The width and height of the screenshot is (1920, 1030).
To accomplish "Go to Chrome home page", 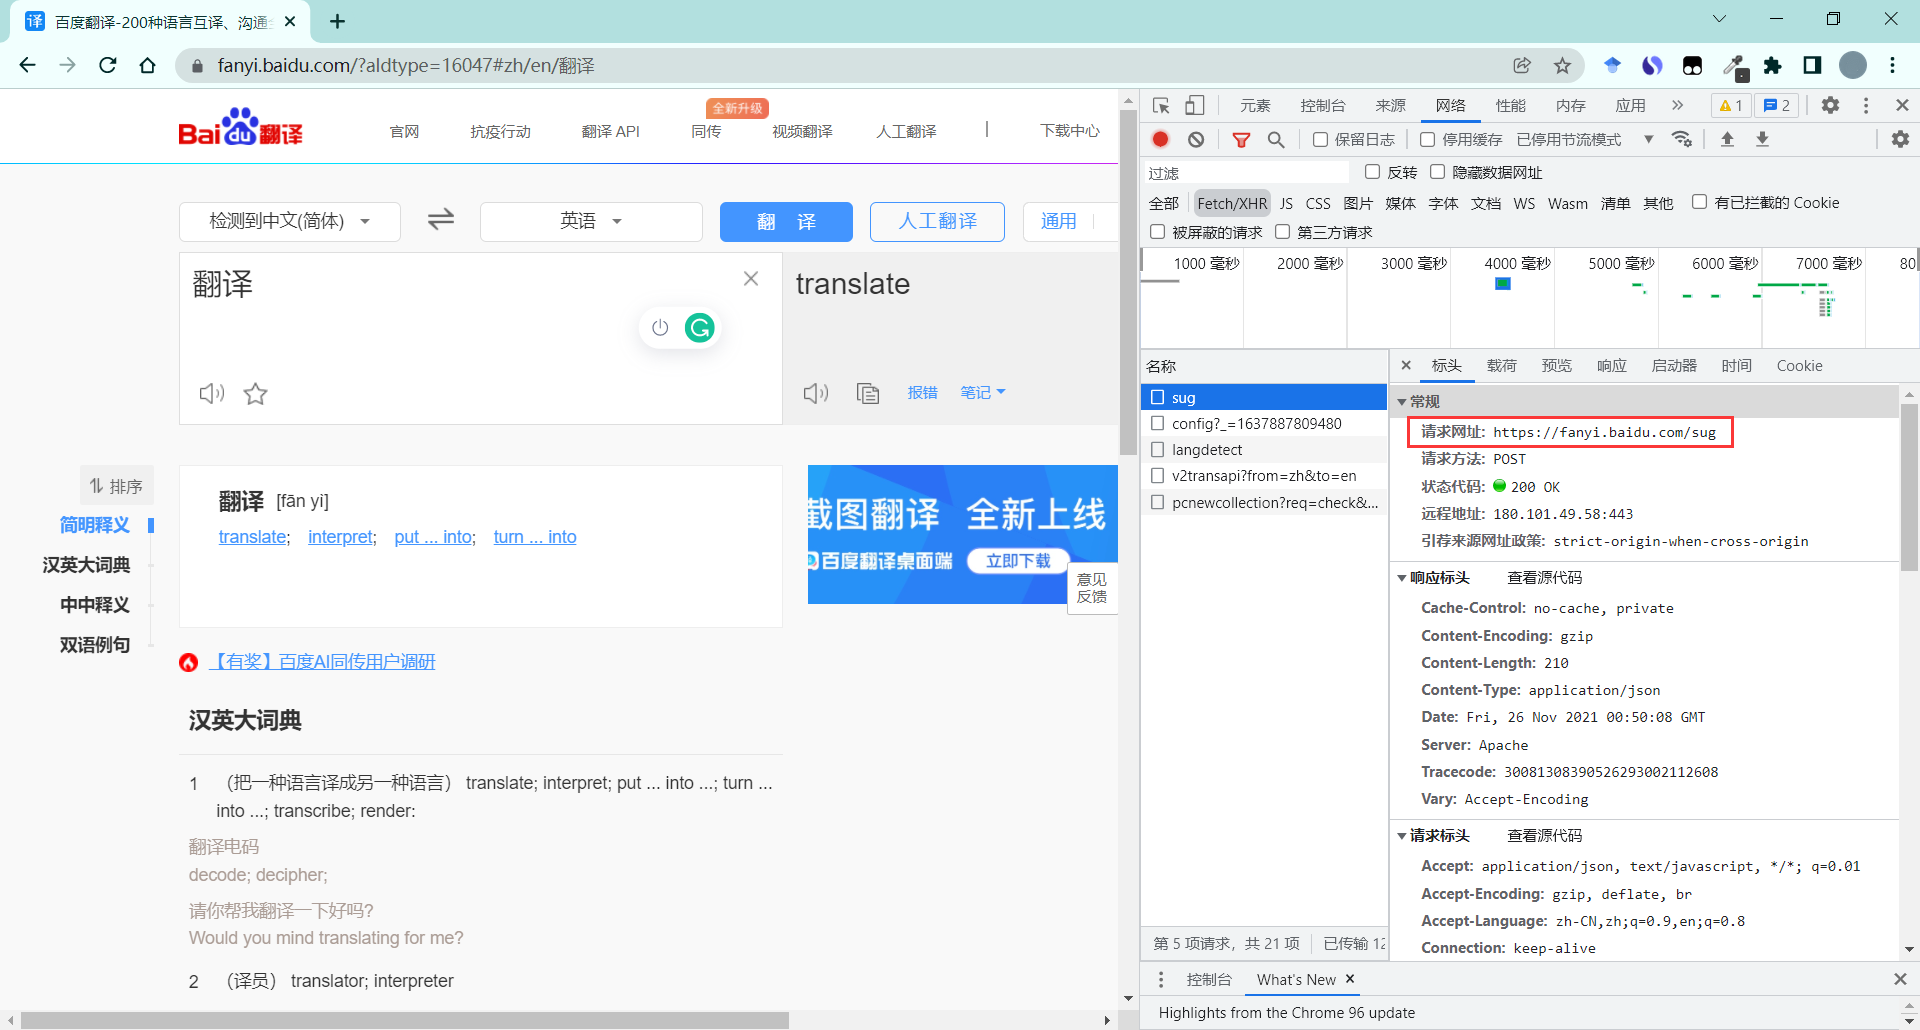I will point(148,66).
